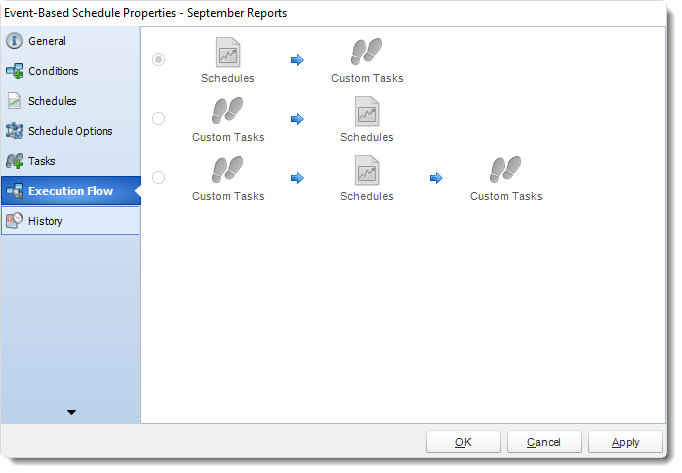Screen dimensions: 682x473
Task: Click rightmost 'Custom Tasks' label in third row
Action: [506, 197]
